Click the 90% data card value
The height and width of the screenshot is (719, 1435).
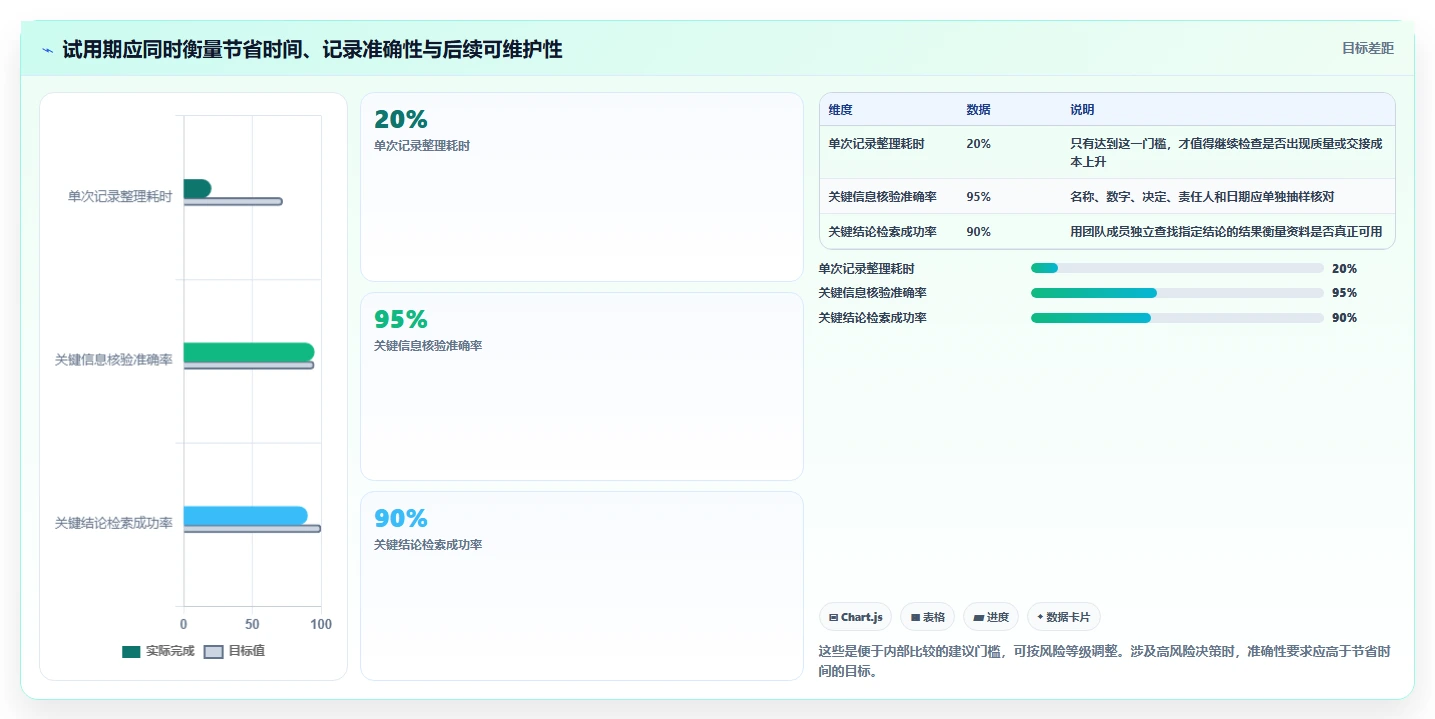(400, 519)
